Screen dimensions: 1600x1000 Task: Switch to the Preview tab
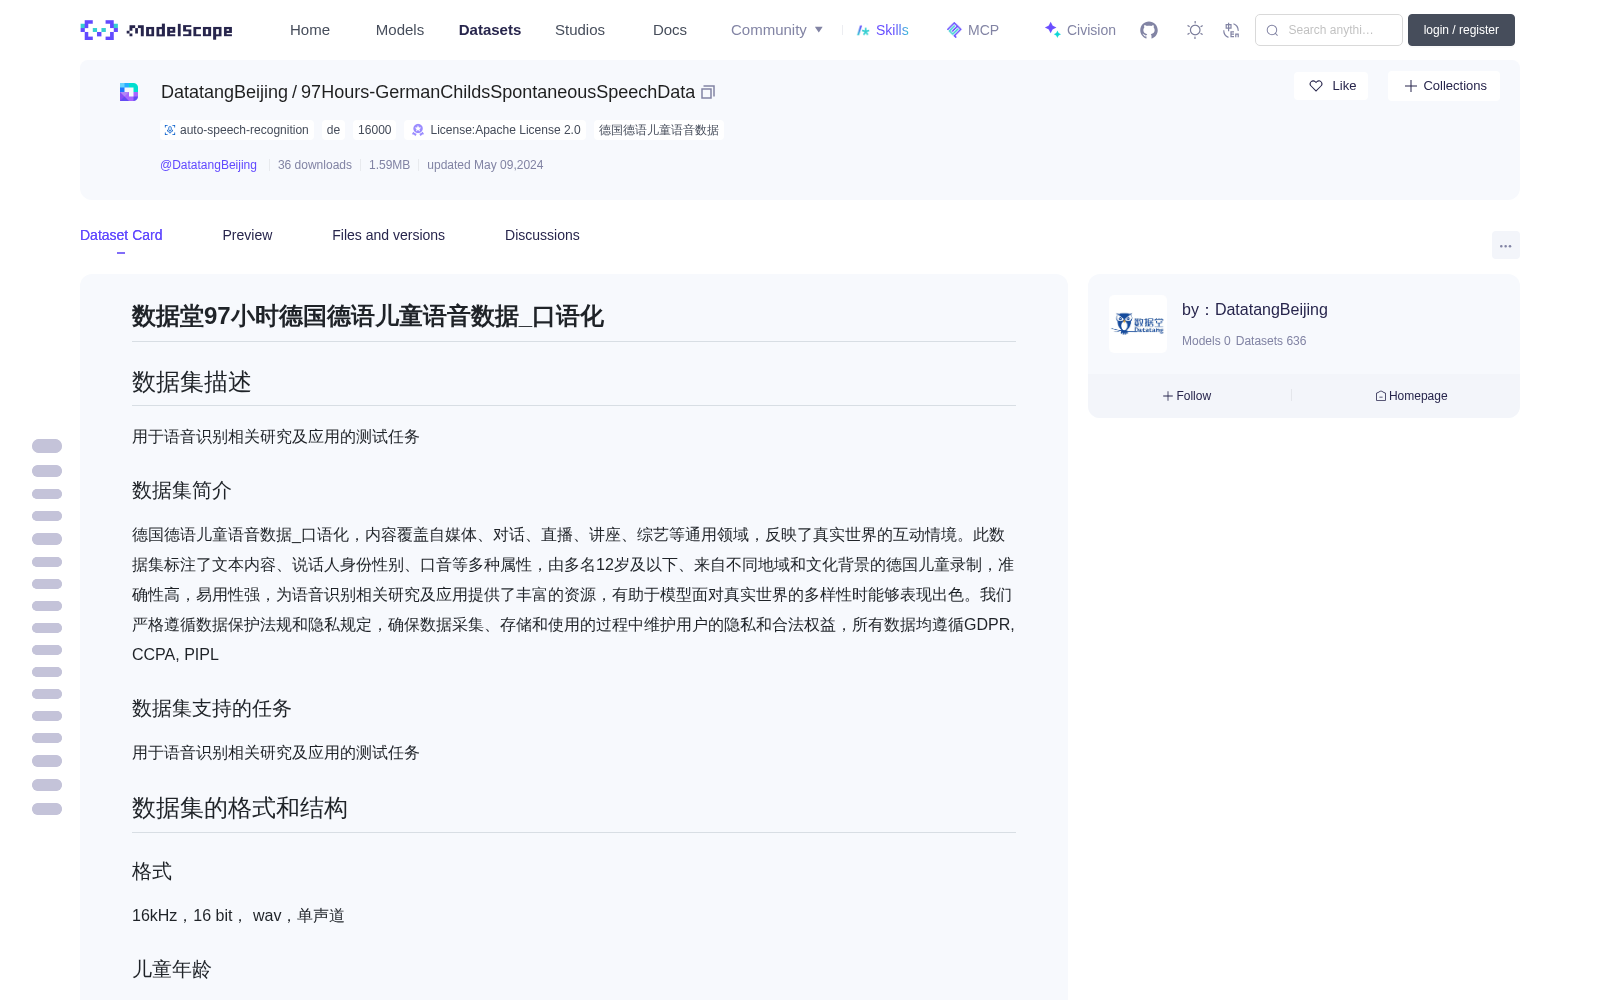(247, 235)
